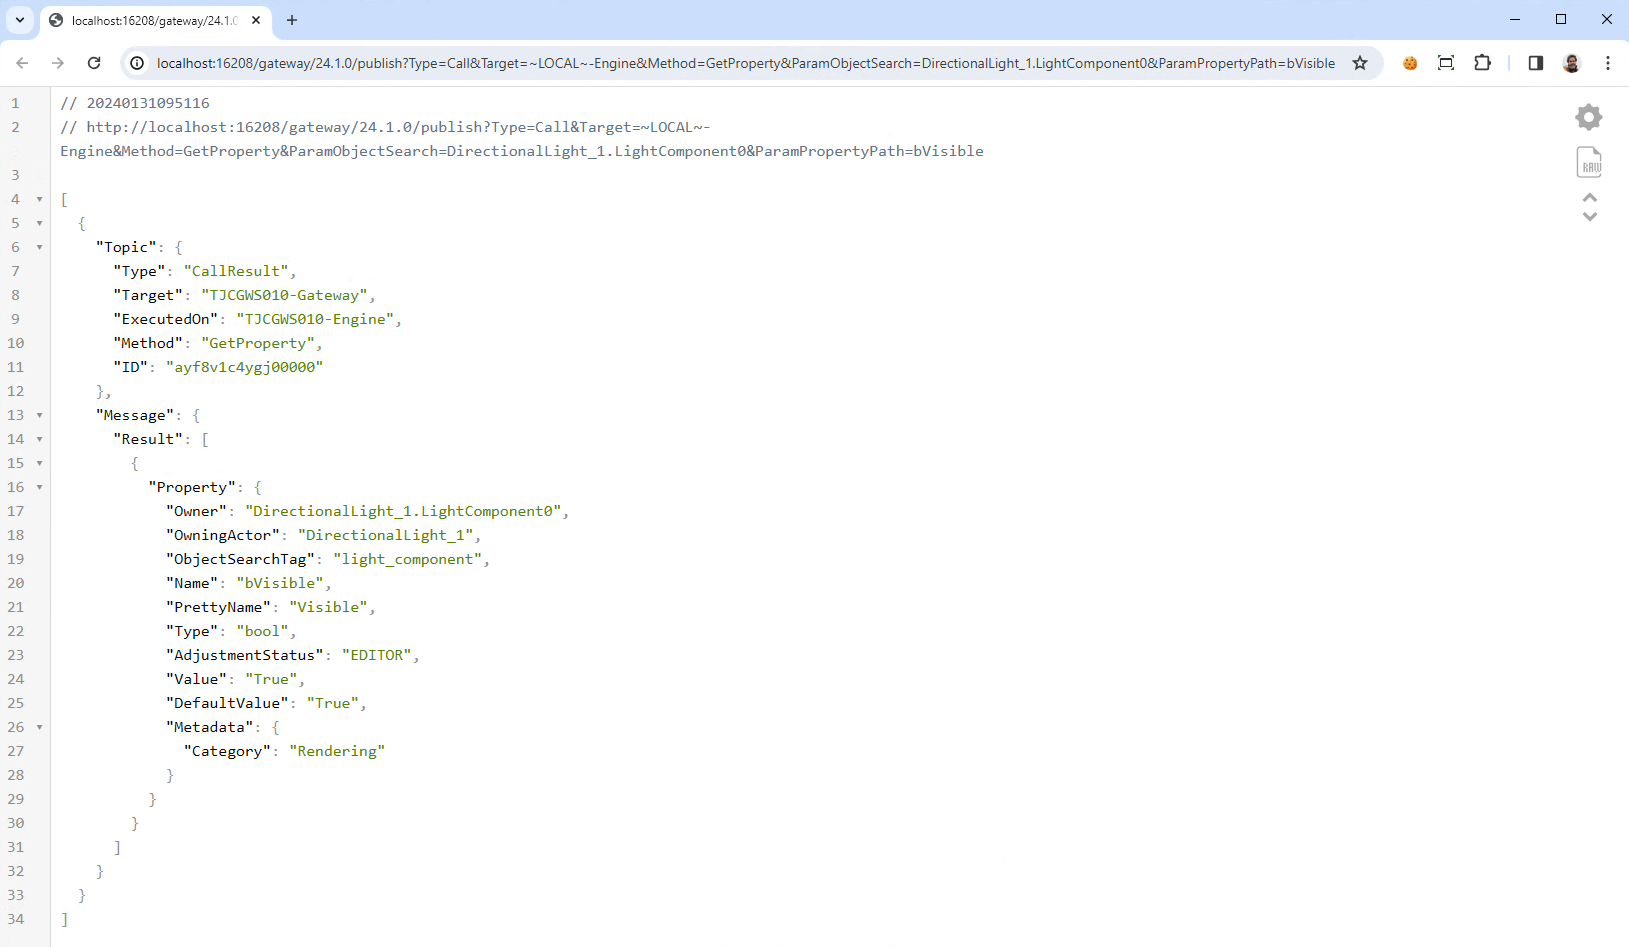Click the cookie extension icon
1629x947 pixels.
pyautogui.click(x=1410, y=62)
